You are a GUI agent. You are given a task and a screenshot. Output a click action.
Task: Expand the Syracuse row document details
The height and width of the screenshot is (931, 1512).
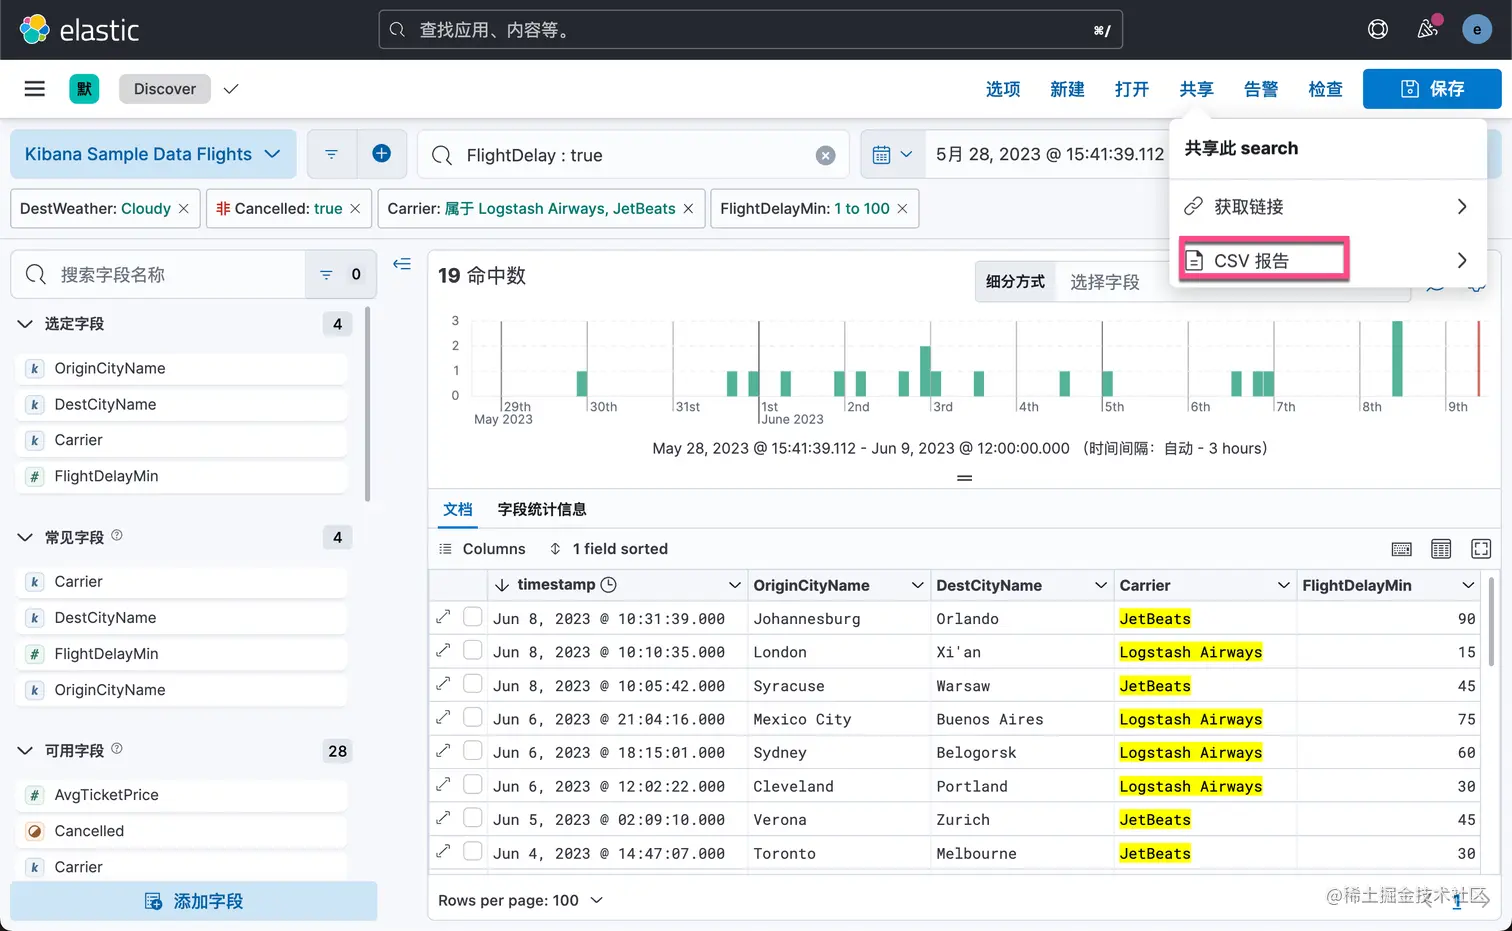(443, 684)
